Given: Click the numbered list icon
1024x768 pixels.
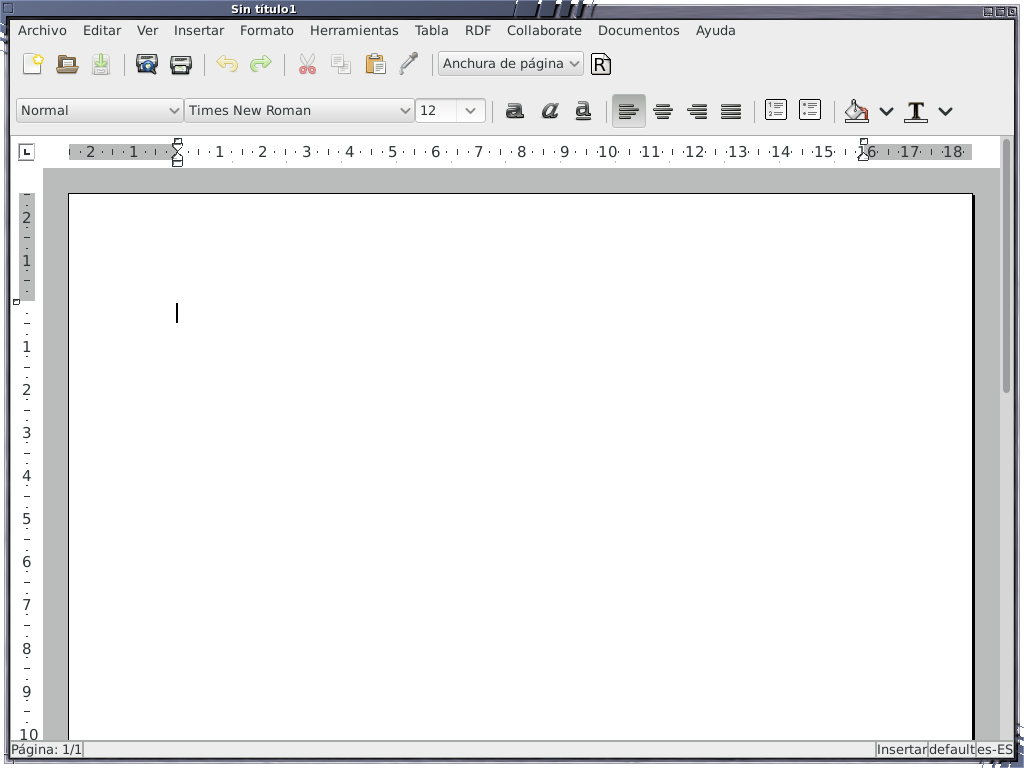Looking at the screenshot, I should pos(776,111).
